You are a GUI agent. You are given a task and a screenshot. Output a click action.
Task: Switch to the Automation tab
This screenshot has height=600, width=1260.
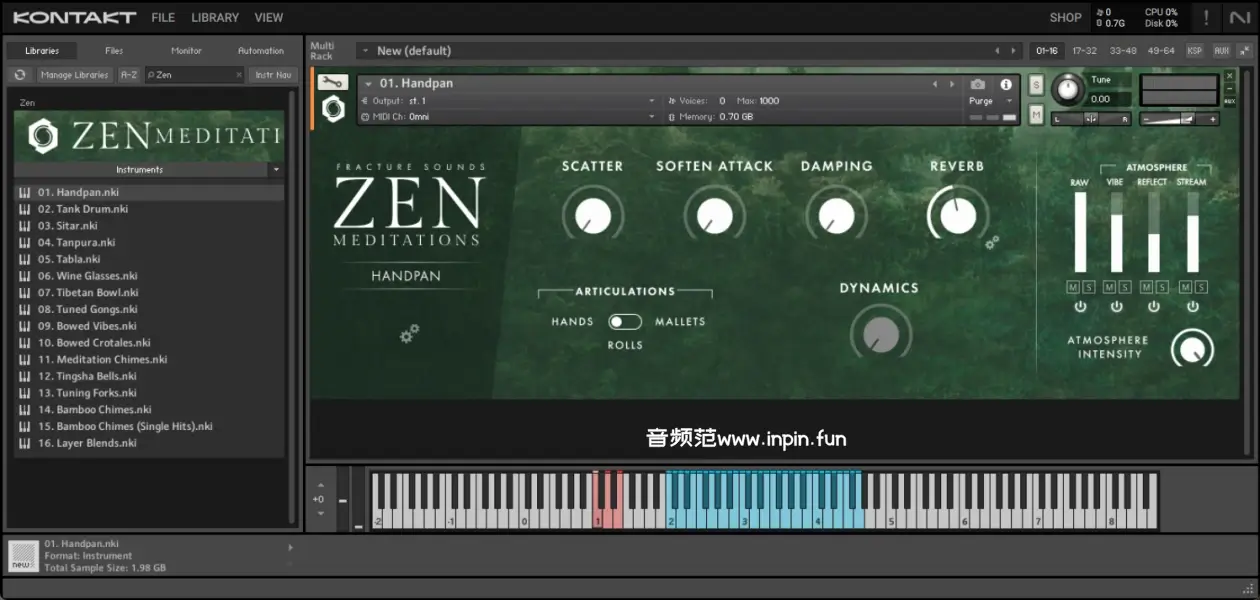click(x=261, y=51)
